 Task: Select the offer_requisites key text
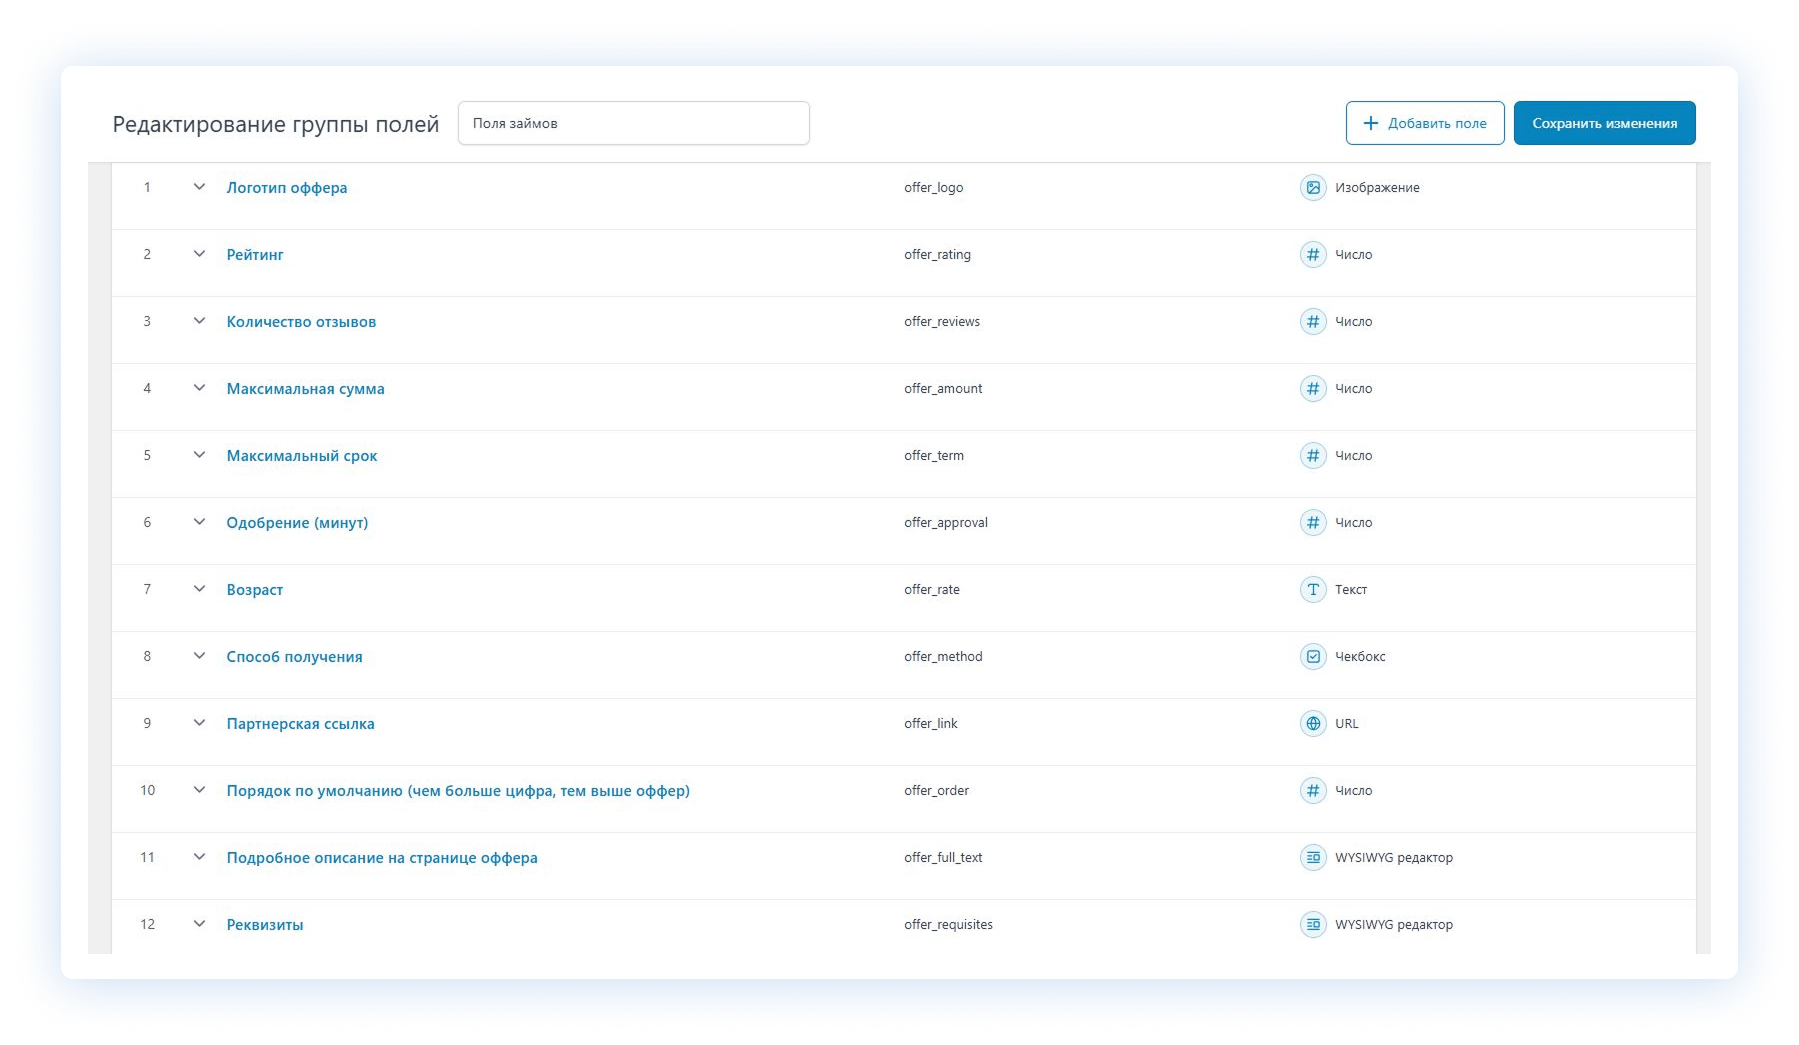tap(948, 925)
